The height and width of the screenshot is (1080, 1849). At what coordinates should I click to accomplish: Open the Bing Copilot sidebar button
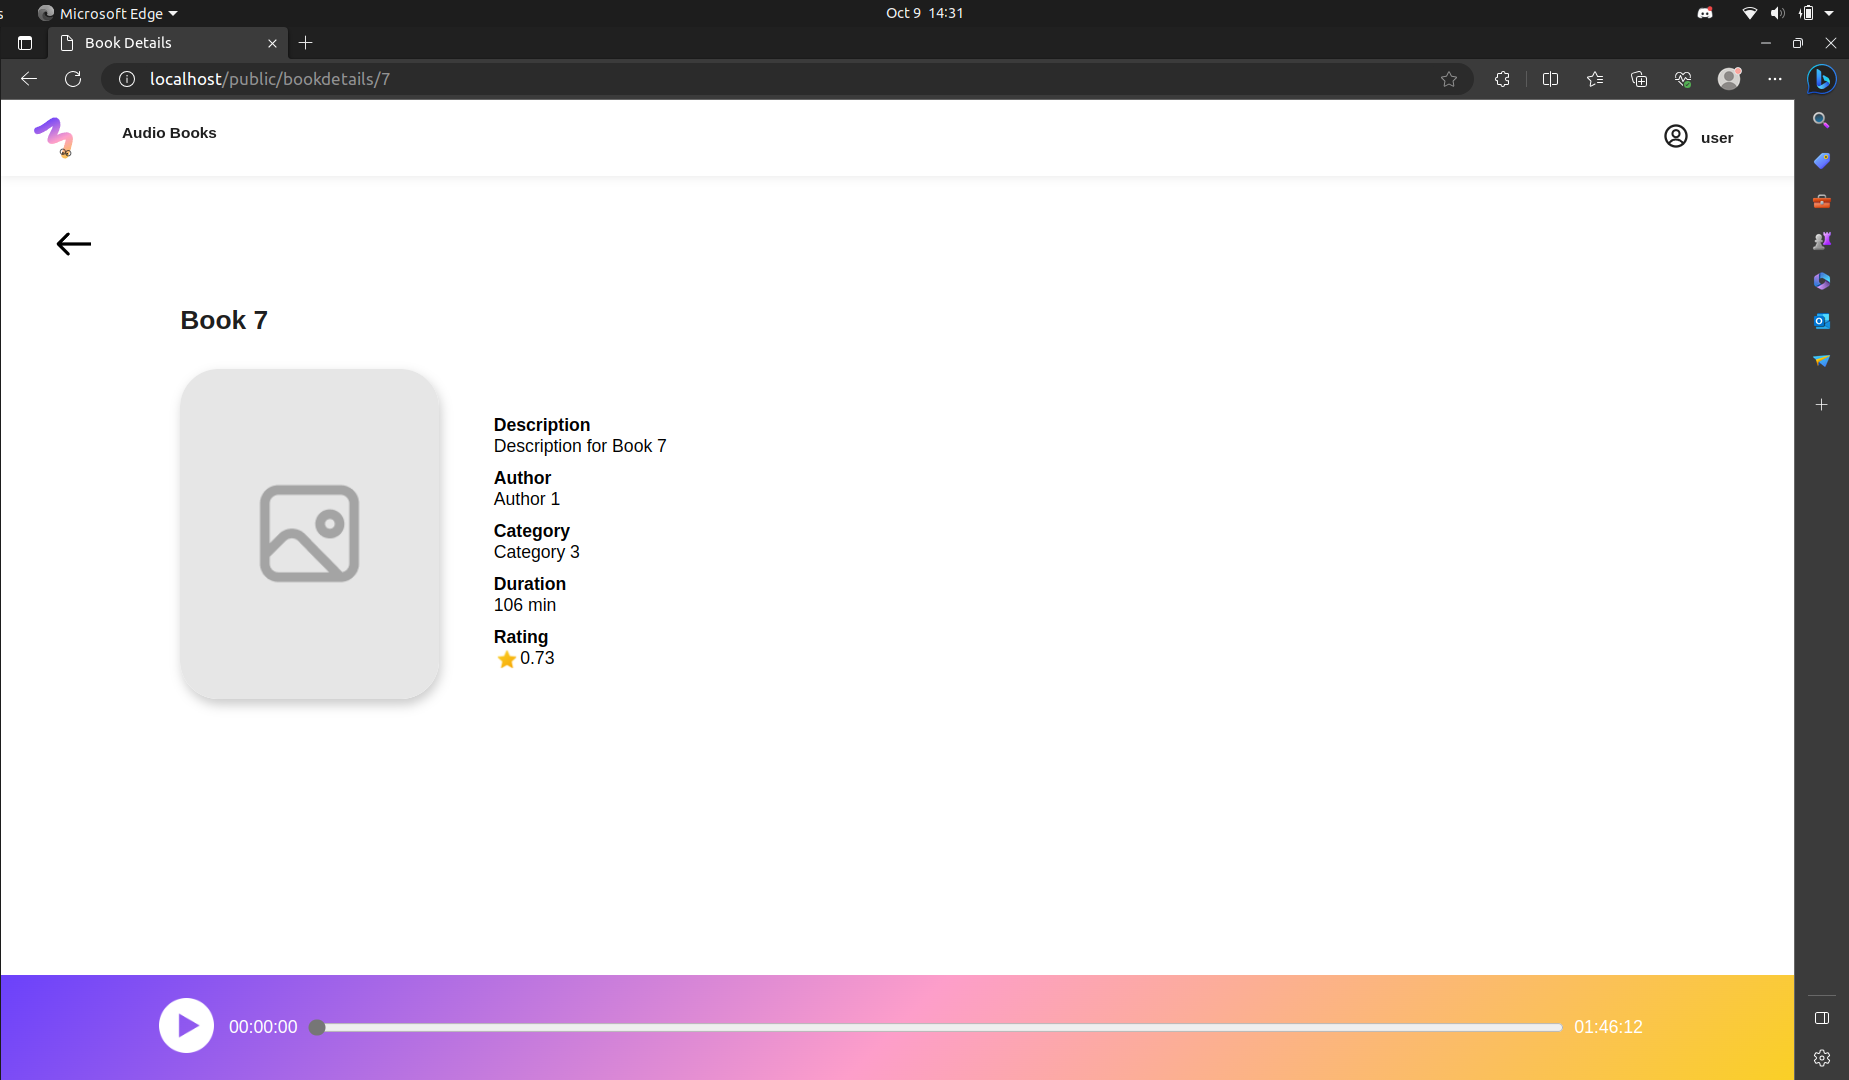click(1822, 79)
